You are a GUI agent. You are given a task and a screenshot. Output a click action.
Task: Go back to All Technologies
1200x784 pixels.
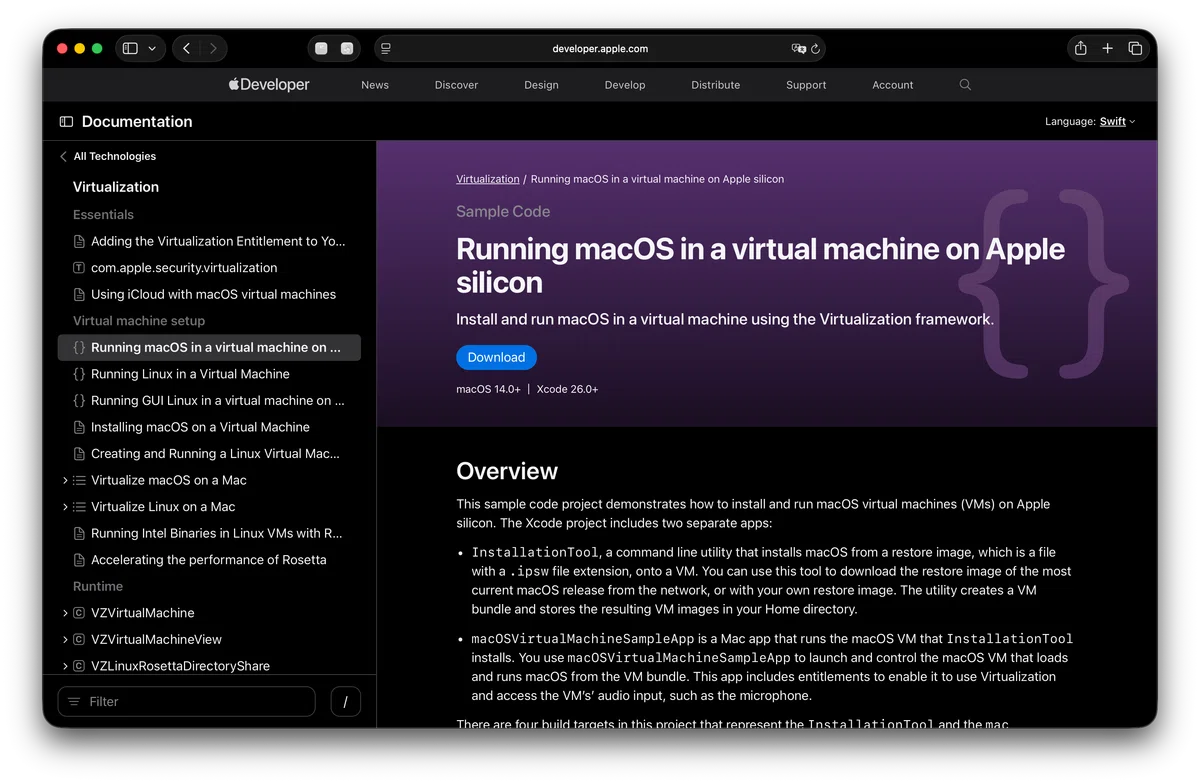point(108,156)
